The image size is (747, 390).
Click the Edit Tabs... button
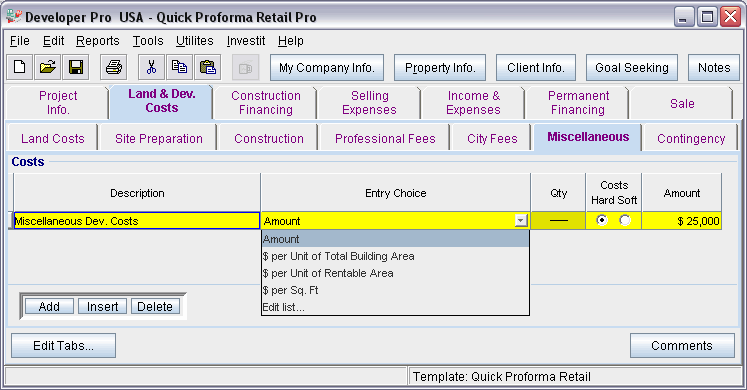click(x=63, y=346)
